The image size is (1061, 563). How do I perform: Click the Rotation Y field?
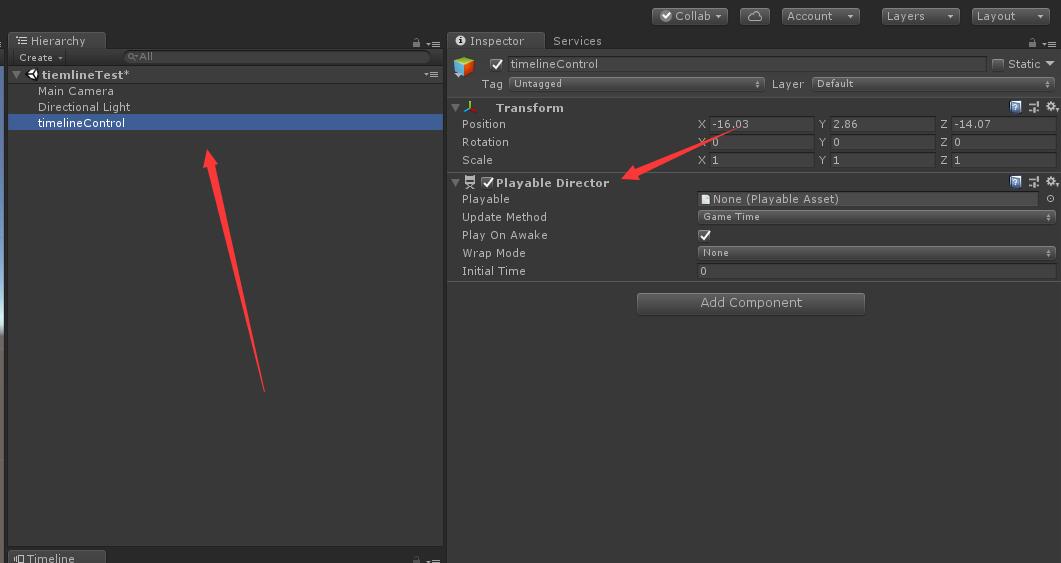[882, 142]
